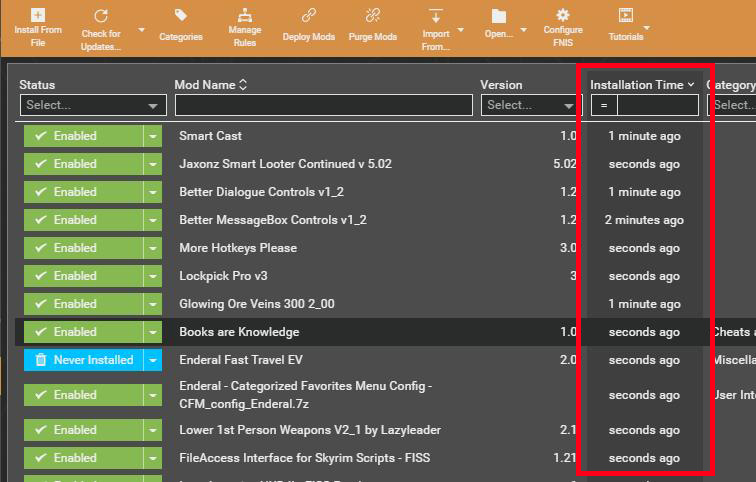Open the Tutorials video icon

pyautogui.click(x=625, y=15)
